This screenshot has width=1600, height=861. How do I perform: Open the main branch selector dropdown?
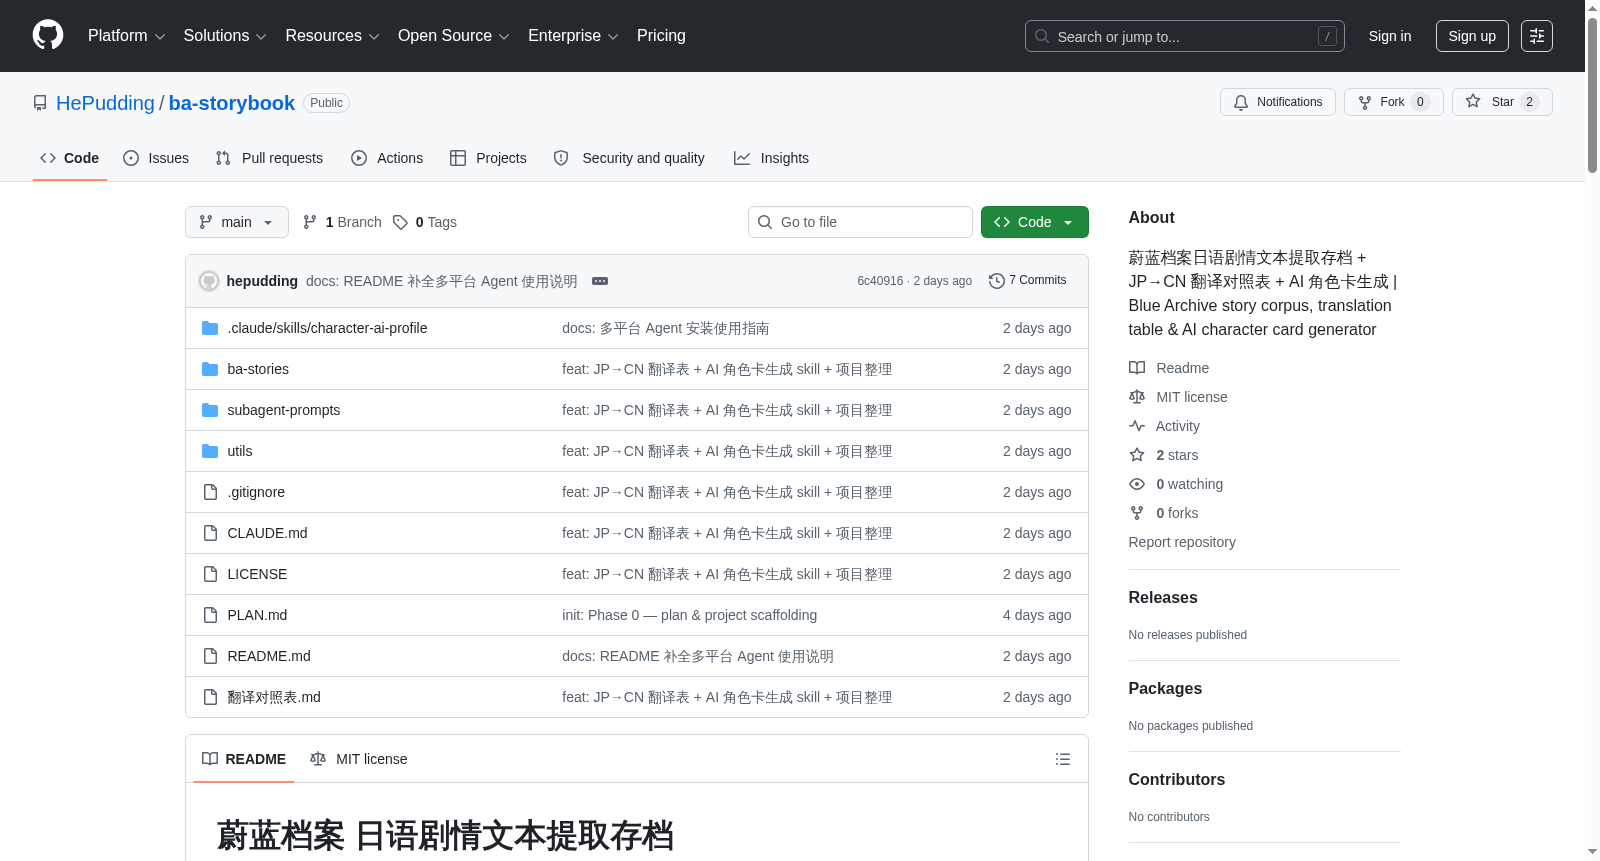237,222
